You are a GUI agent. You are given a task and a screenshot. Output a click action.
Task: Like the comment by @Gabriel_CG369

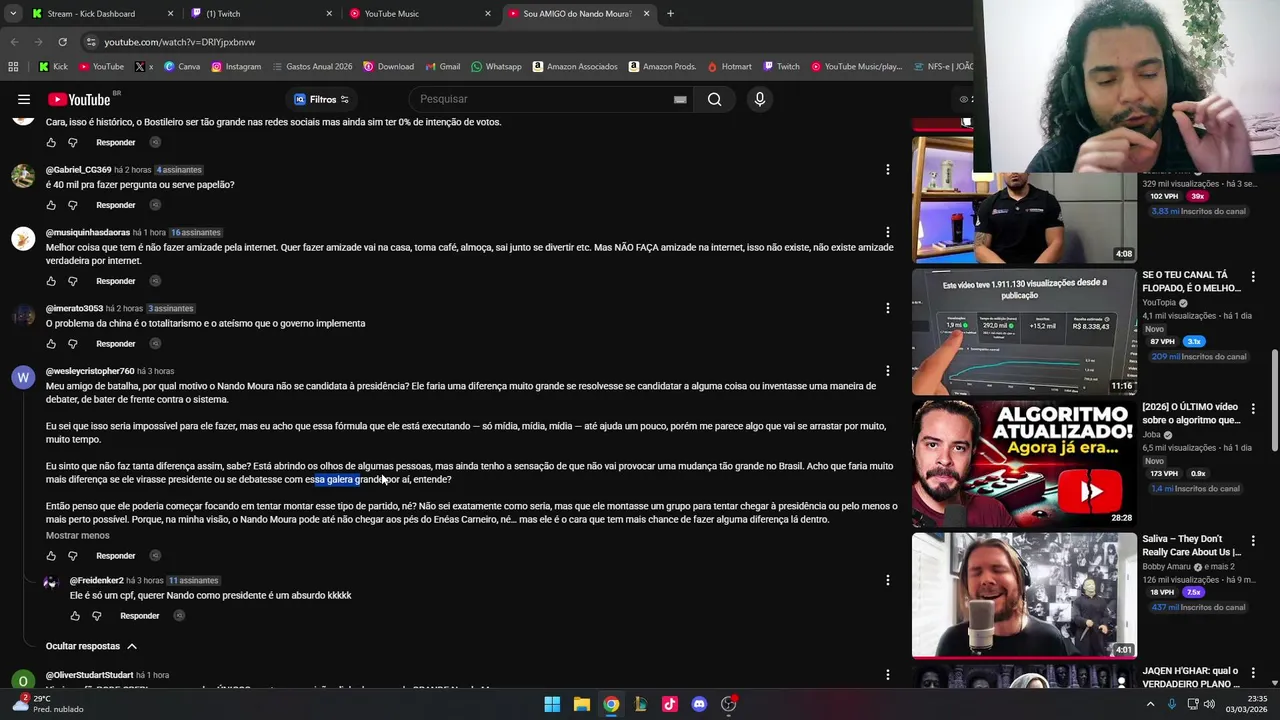pos(51,205)
